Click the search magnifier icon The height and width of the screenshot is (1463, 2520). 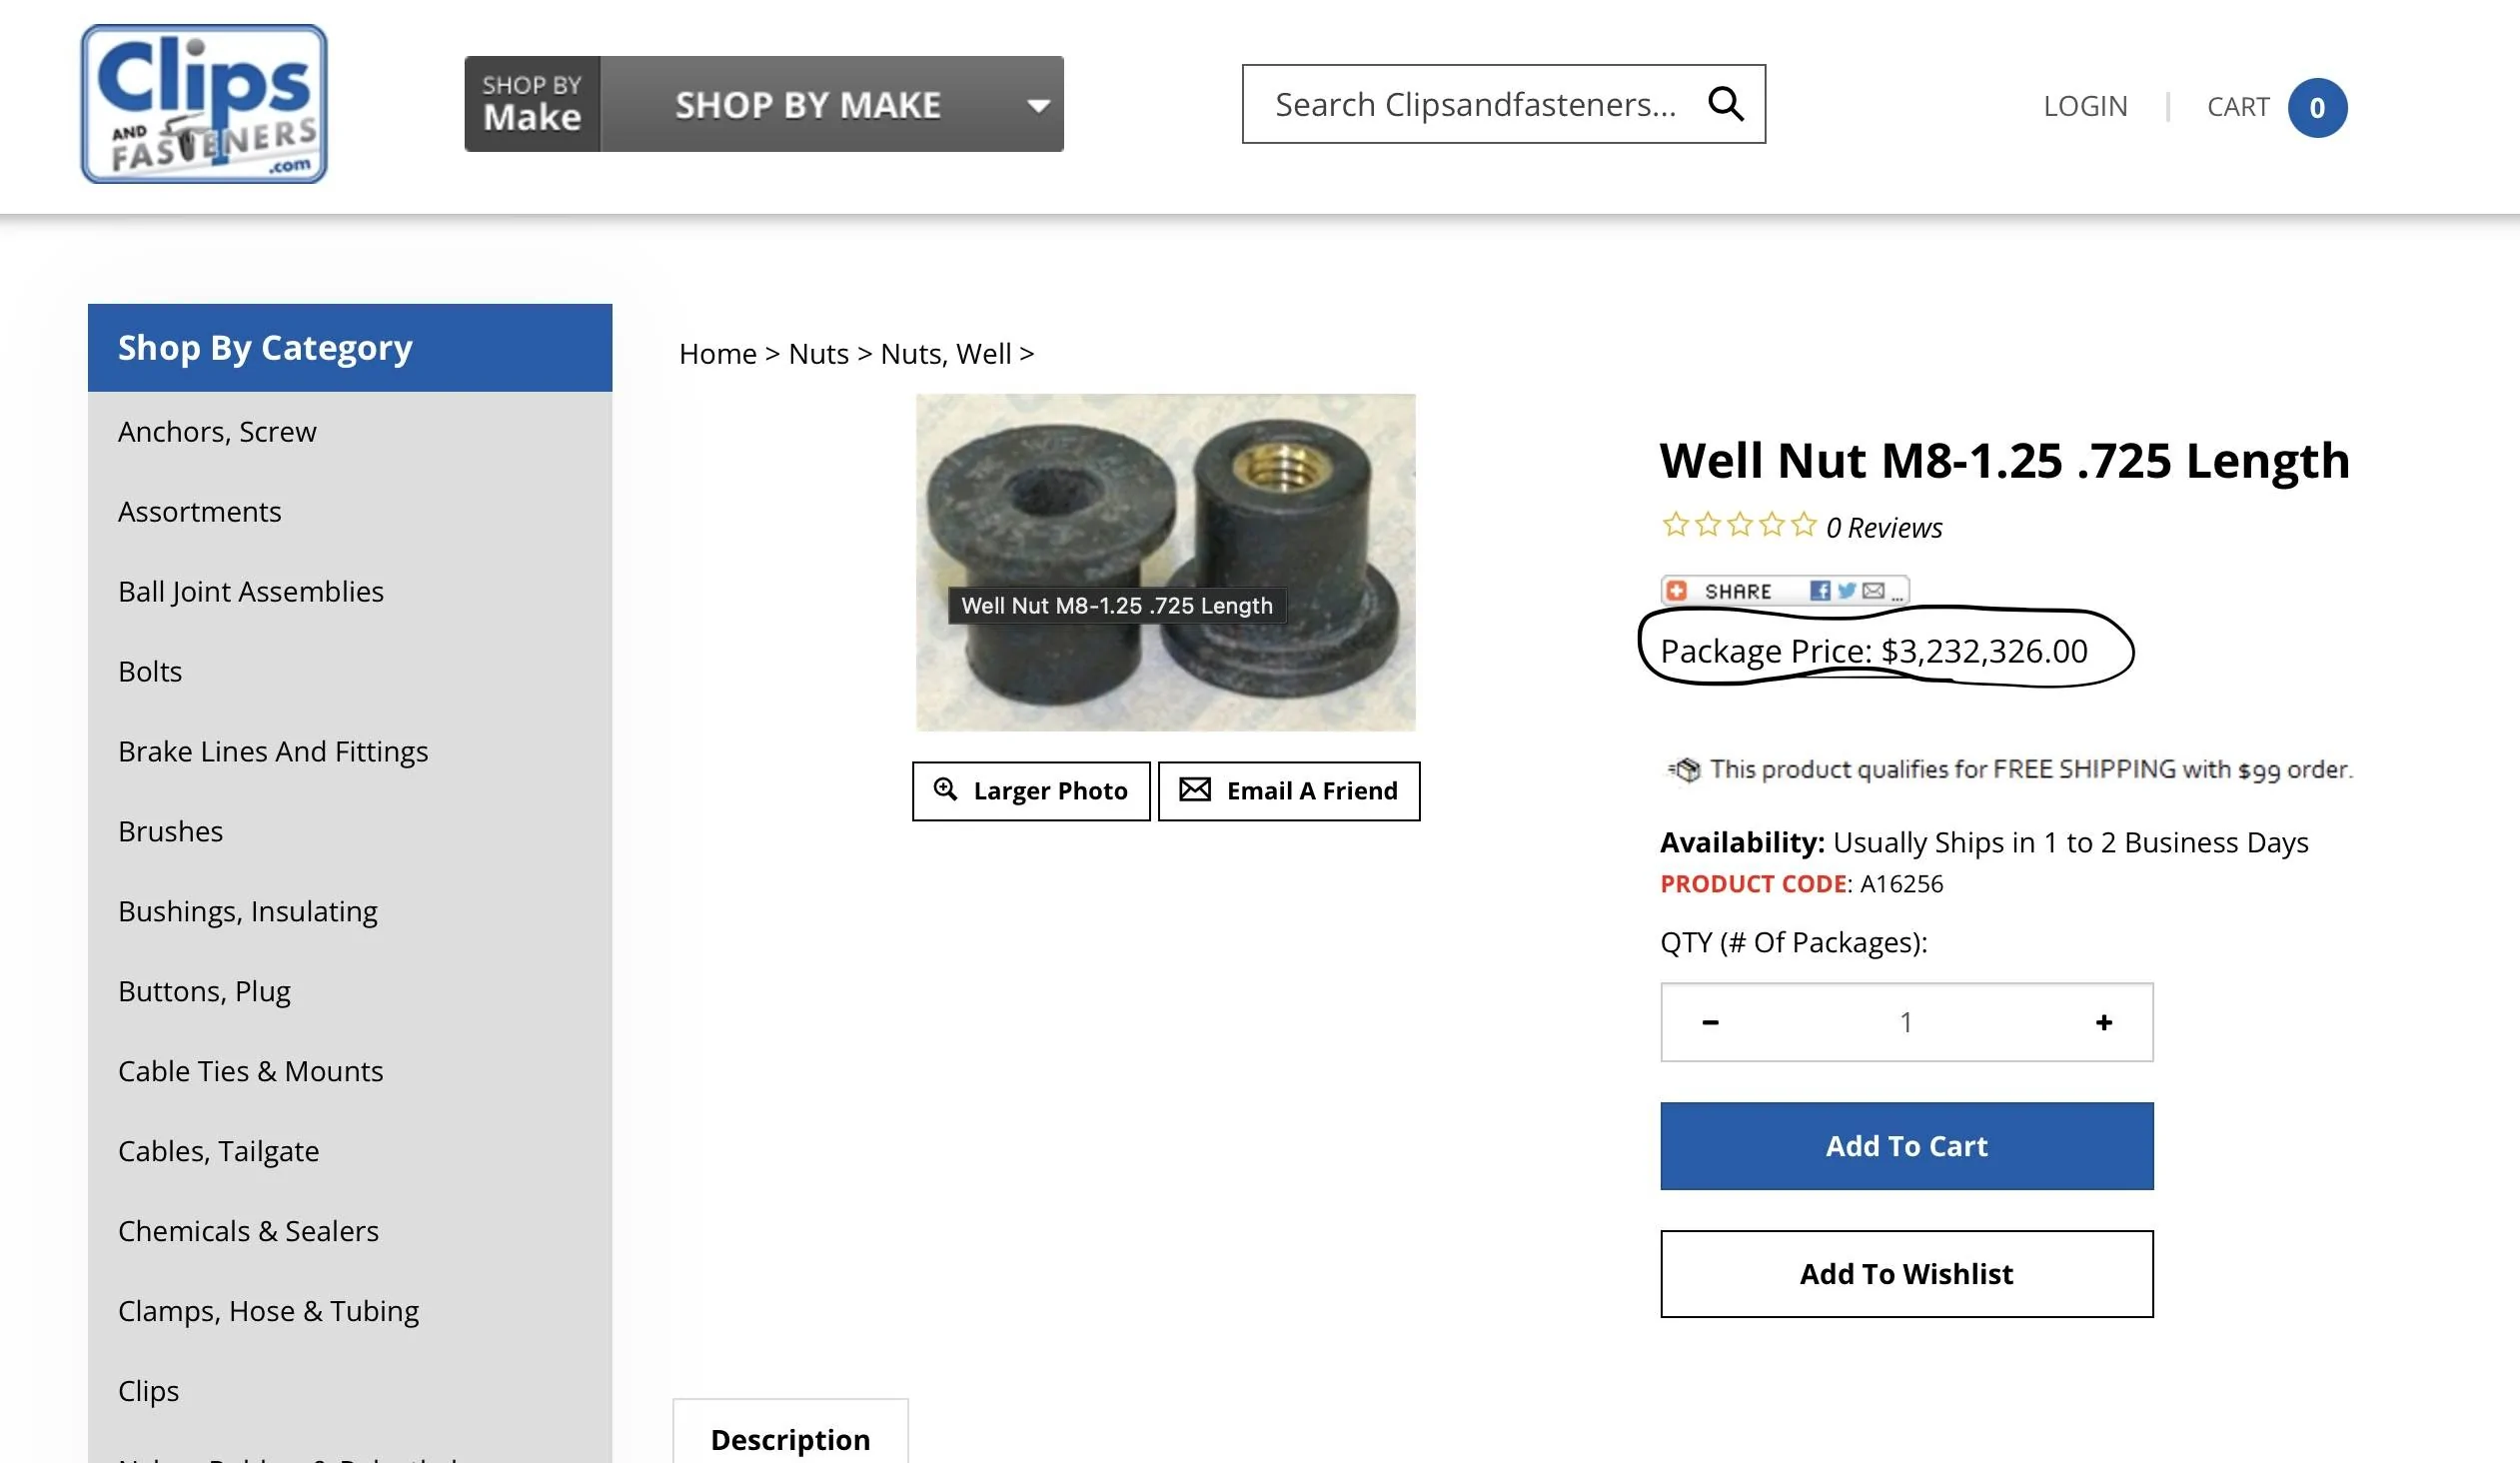coord(1725,103)
